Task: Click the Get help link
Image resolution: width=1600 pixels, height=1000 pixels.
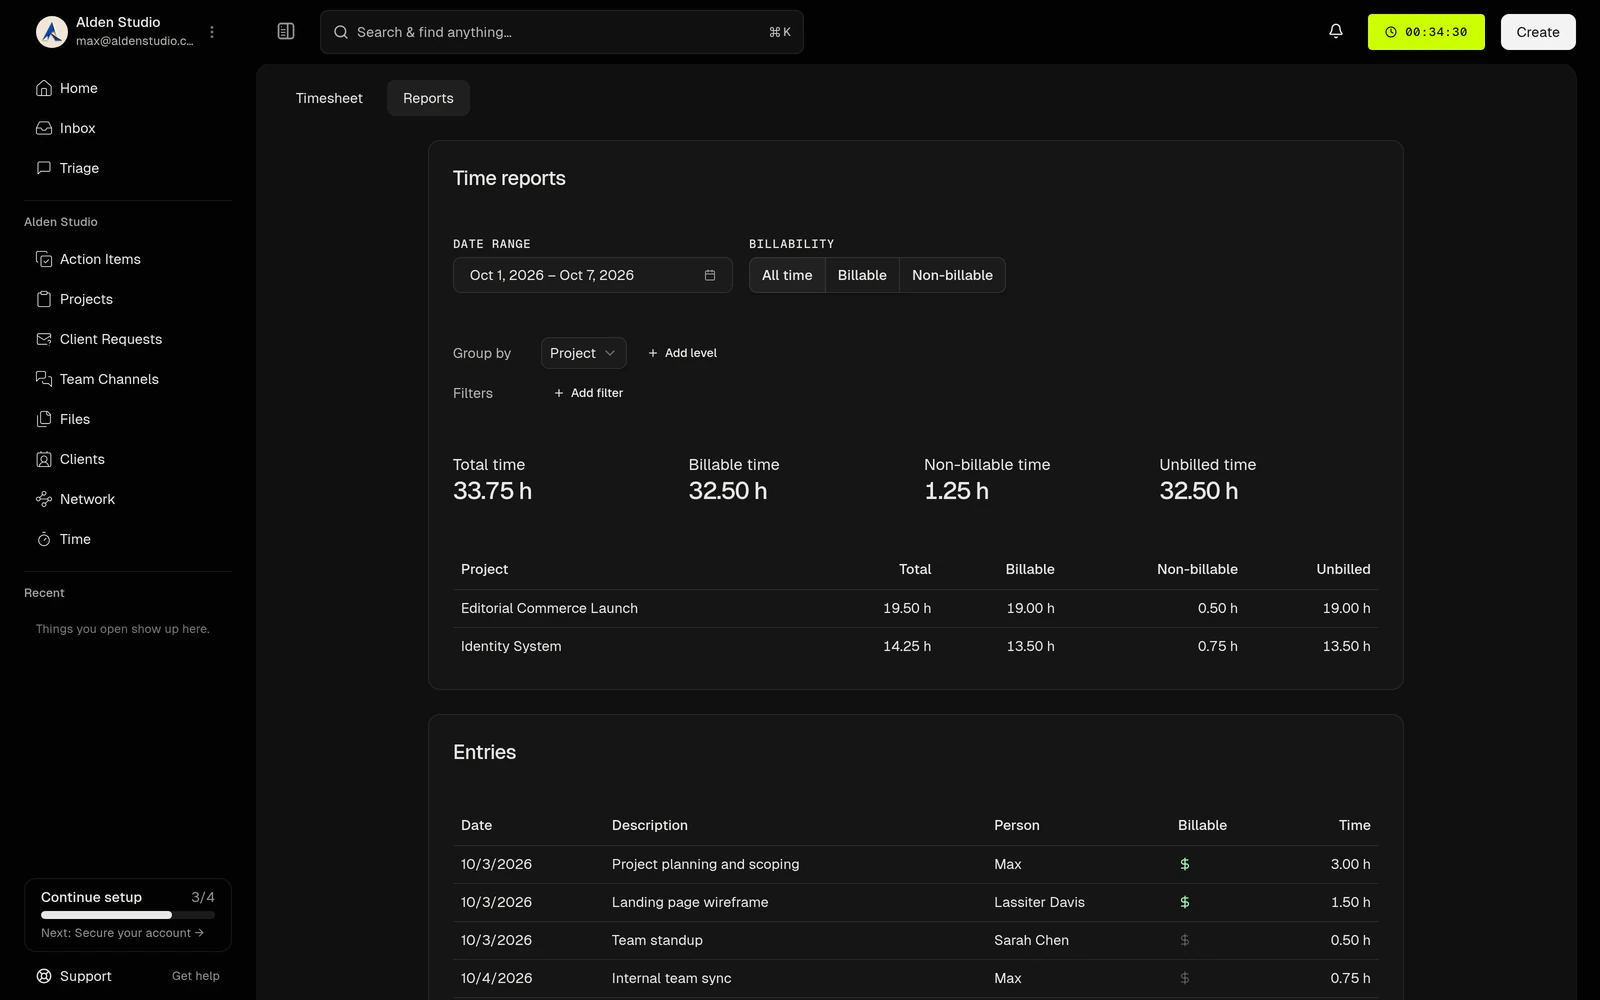Action: click(x=195, y=976)
